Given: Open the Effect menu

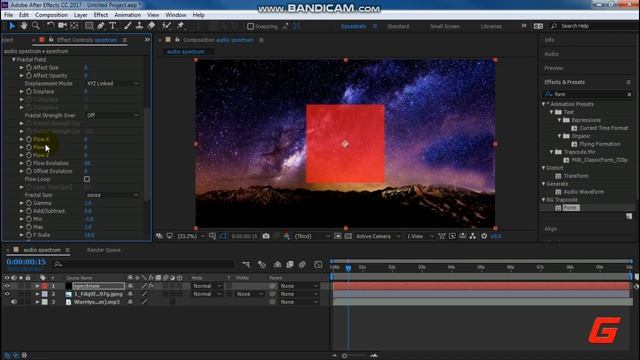Looking at the screenshot, I should pos(101,15).
